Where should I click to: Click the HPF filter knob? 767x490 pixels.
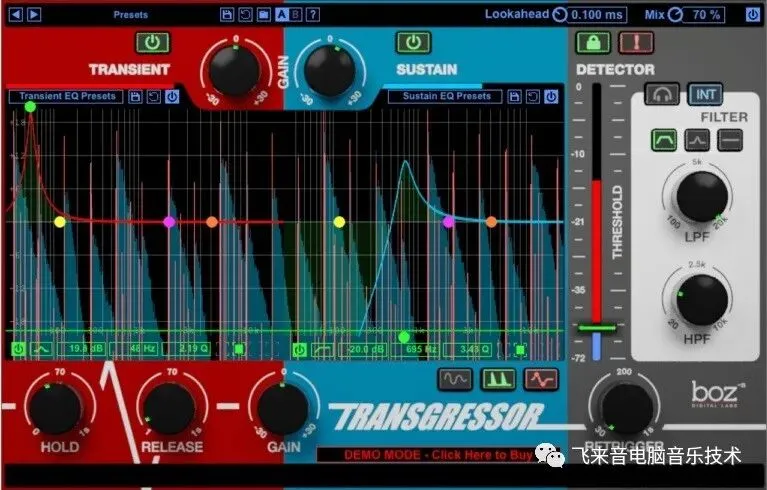pyautogui.click(x=701, y=300)
